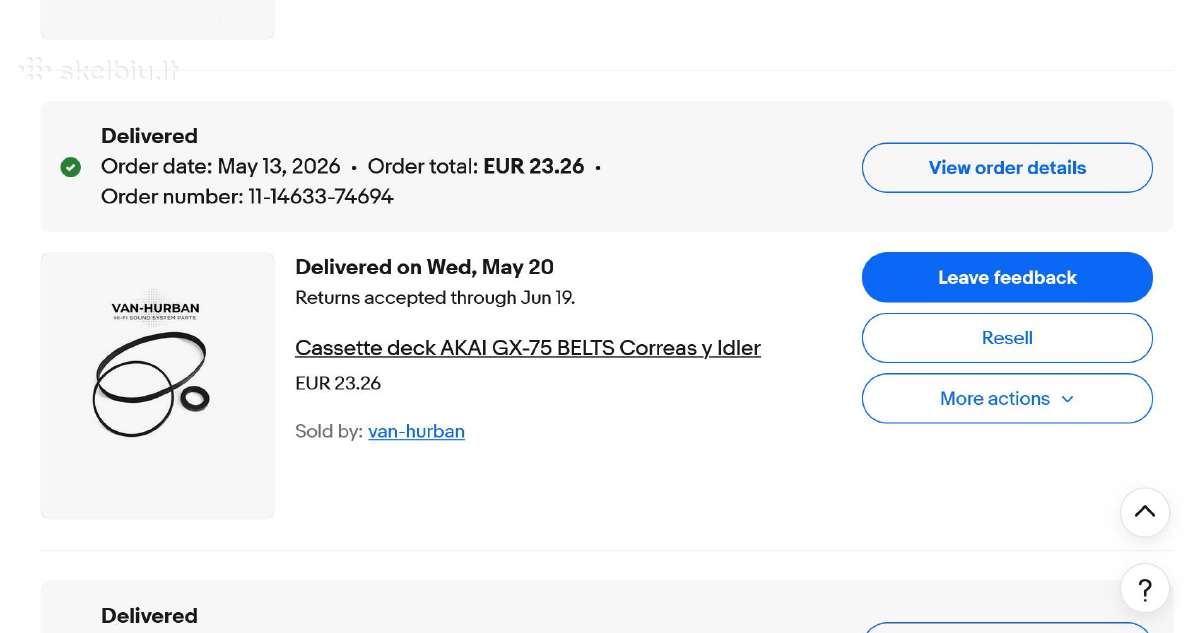The height and width of the screenshot is (633, 1200).
Task: Open the AKAI GX-75 belts listing title
Action: coord(528,348)
